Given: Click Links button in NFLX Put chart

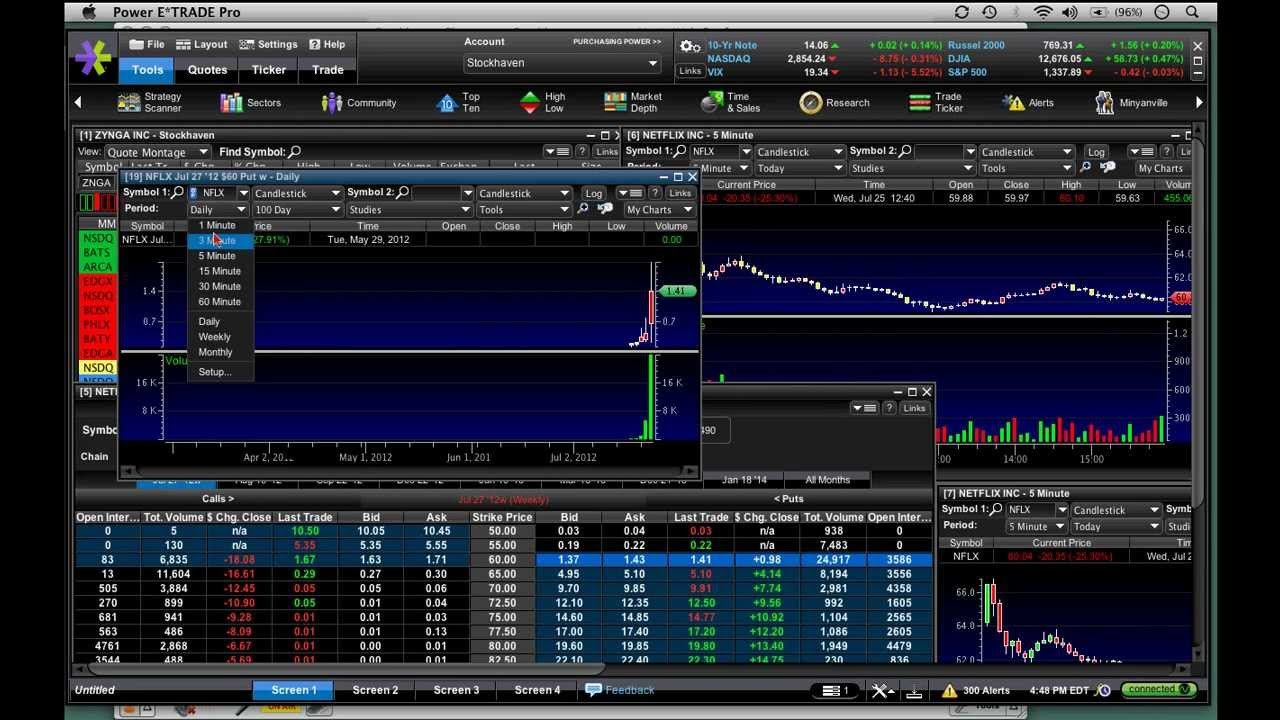Looking at the screenshot, I should click(x=680, y=193).
